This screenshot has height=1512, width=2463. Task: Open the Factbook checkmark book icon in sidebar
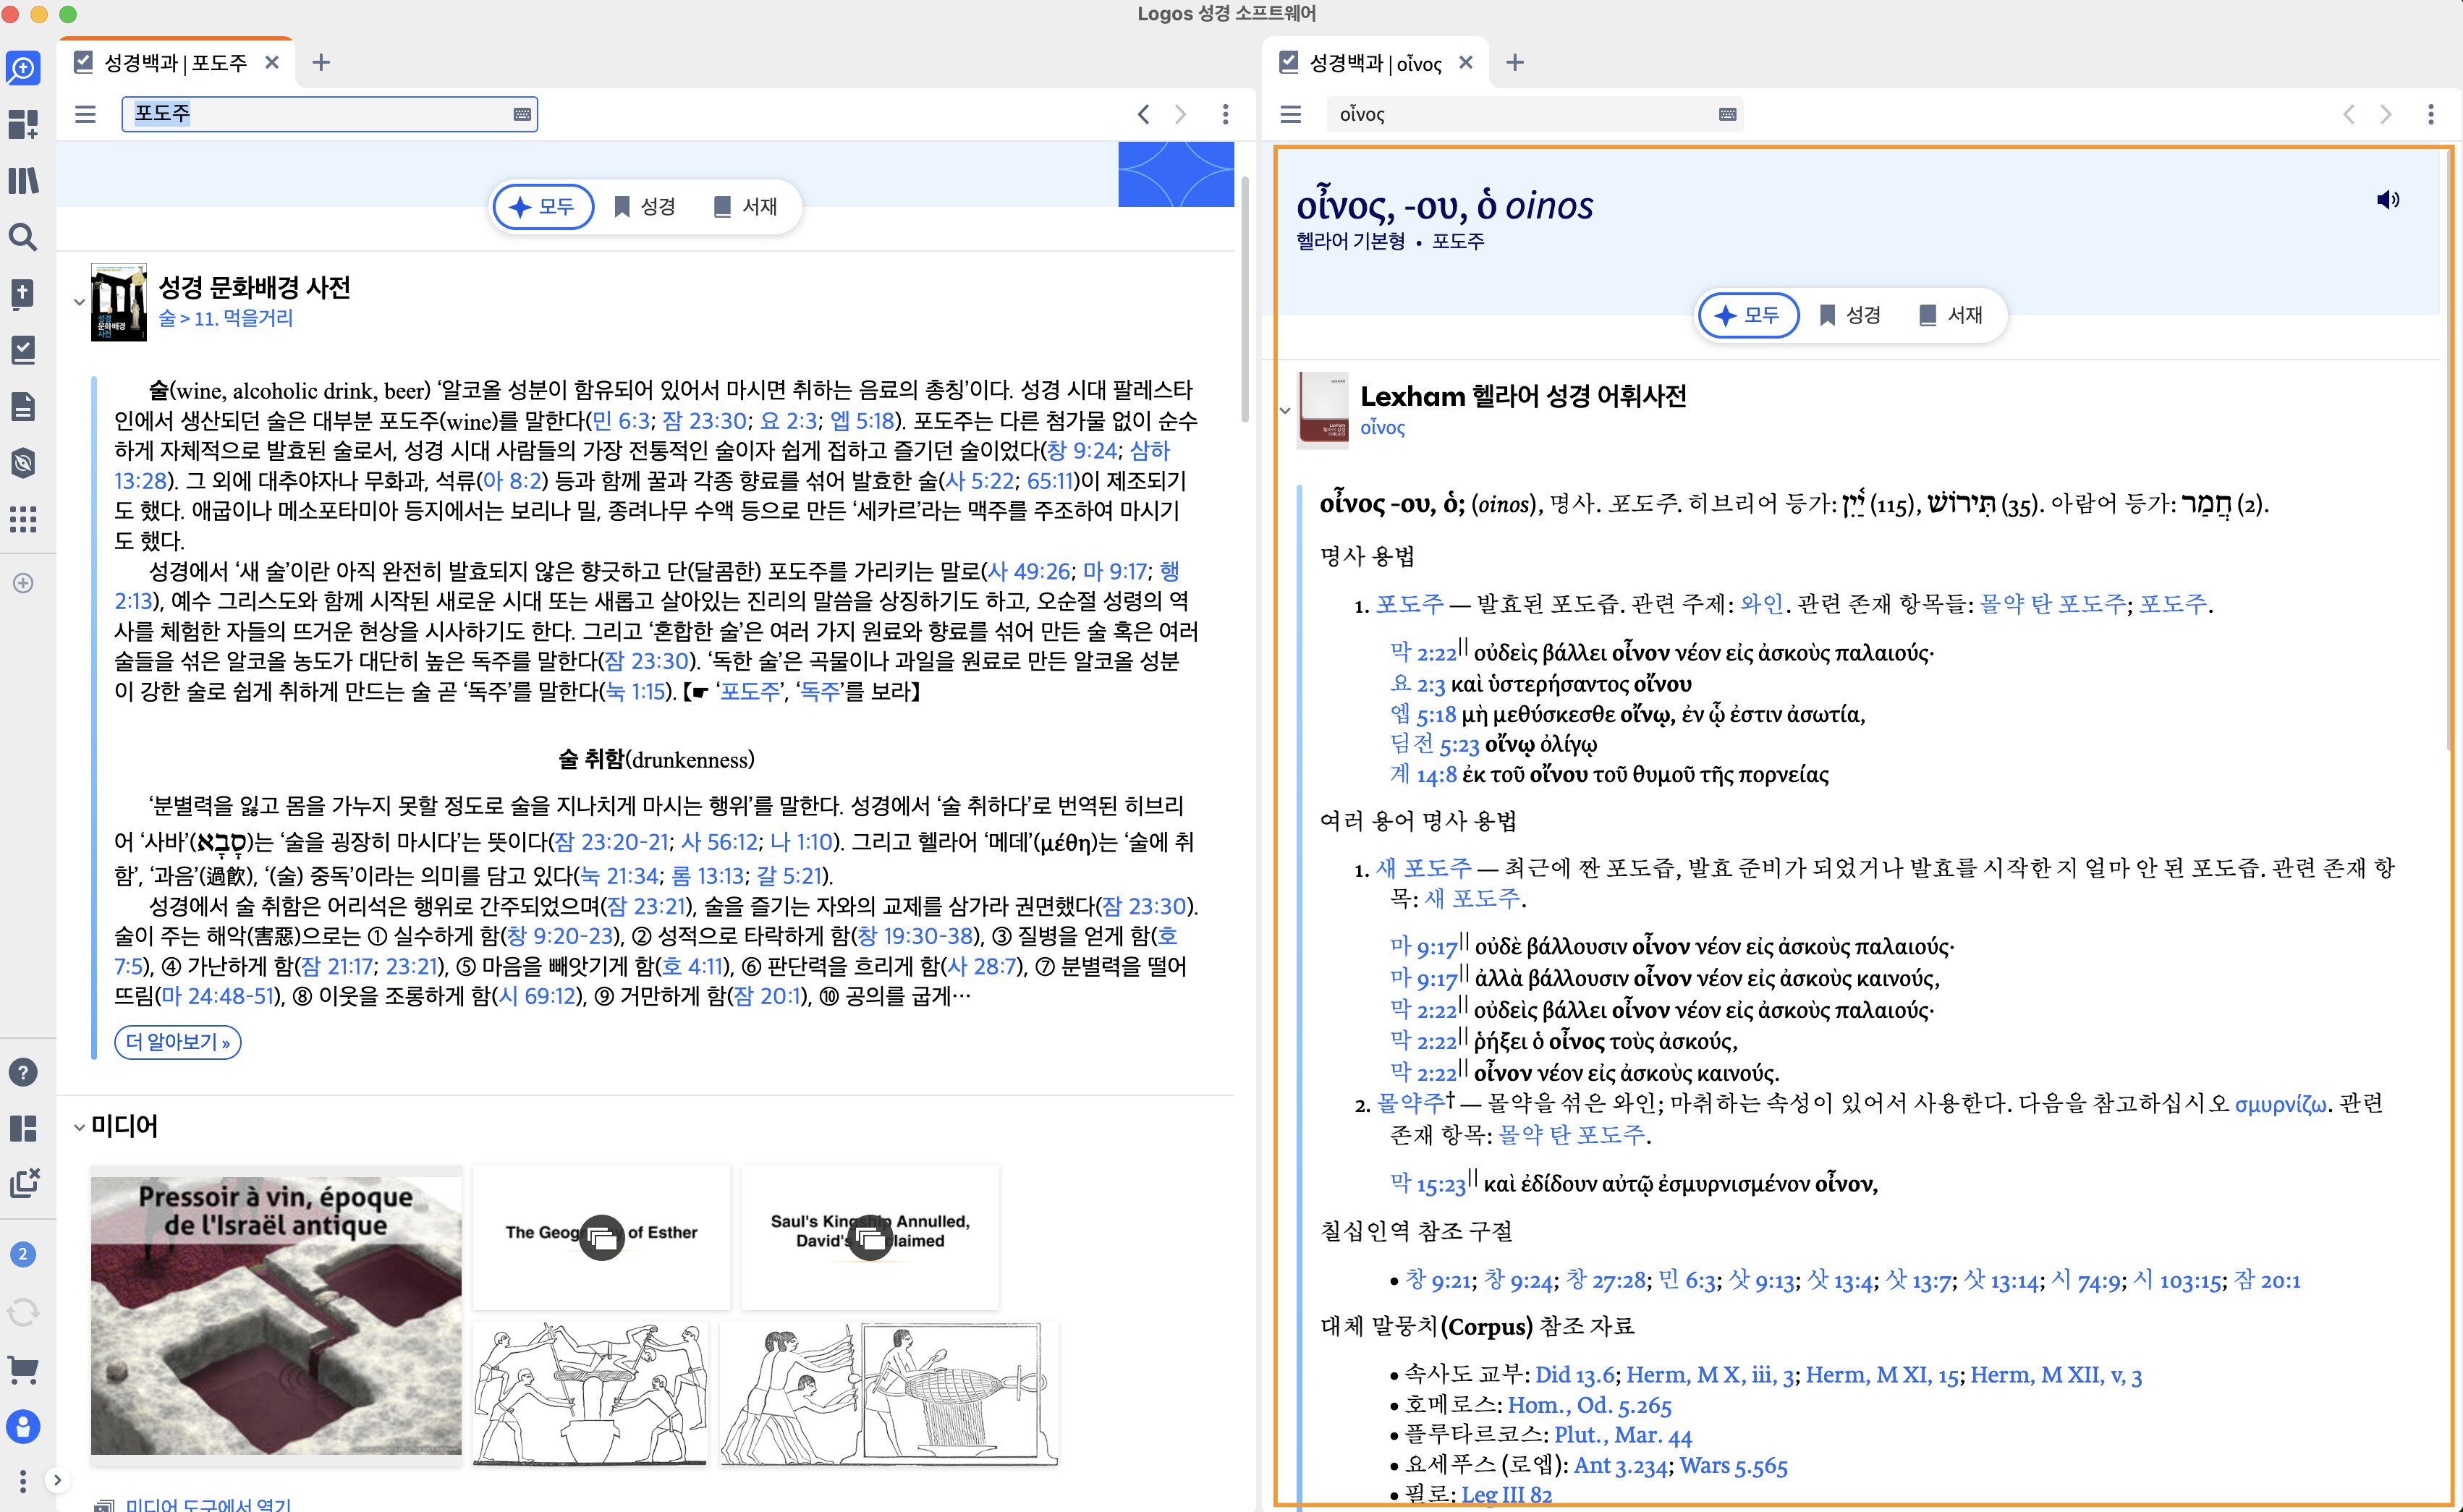(x=23, y=350)
